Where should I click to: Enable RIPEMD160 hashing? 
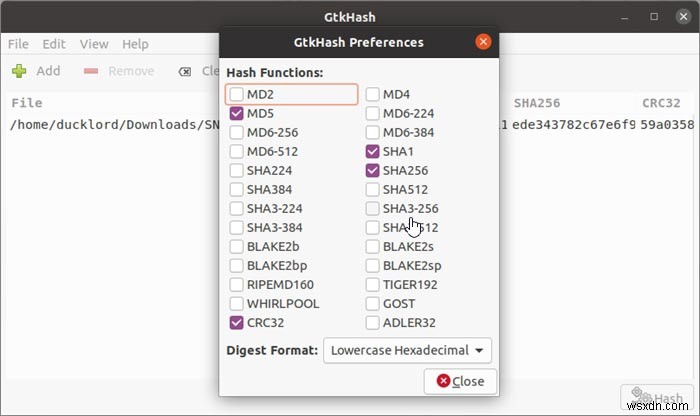(236, 284)
